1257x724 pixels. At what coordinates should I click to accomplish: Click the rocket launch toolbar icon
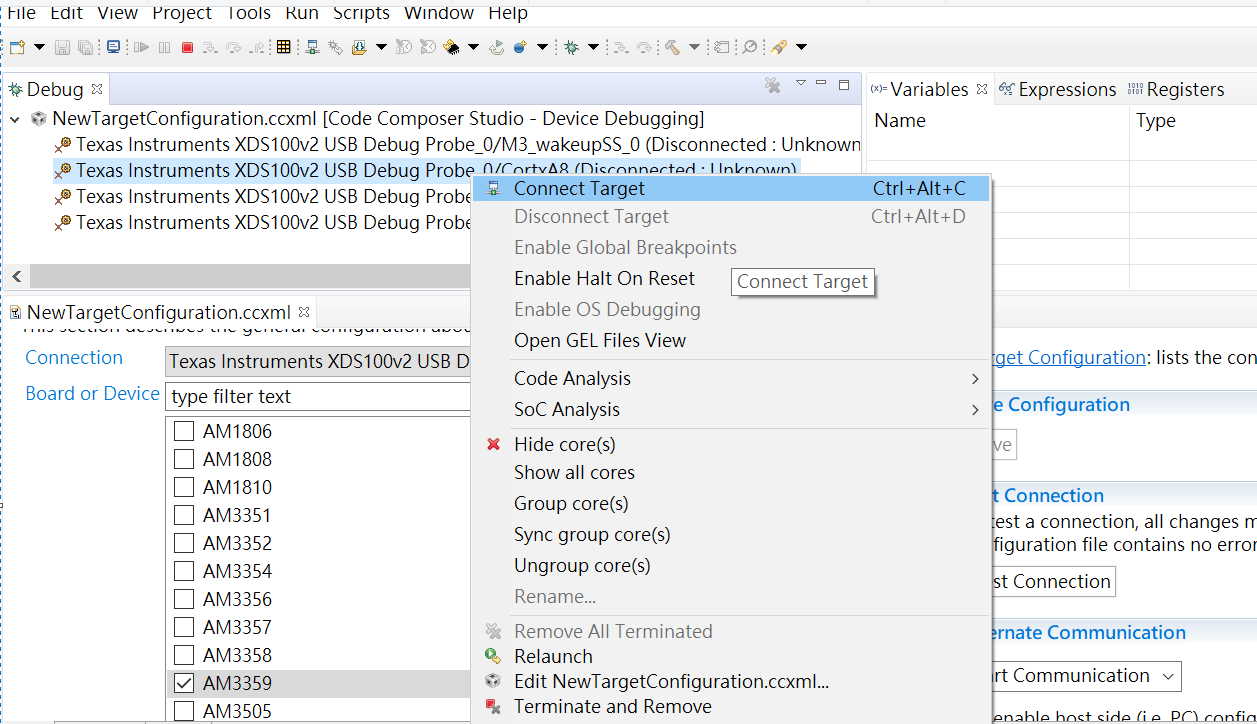coord(777,47)
